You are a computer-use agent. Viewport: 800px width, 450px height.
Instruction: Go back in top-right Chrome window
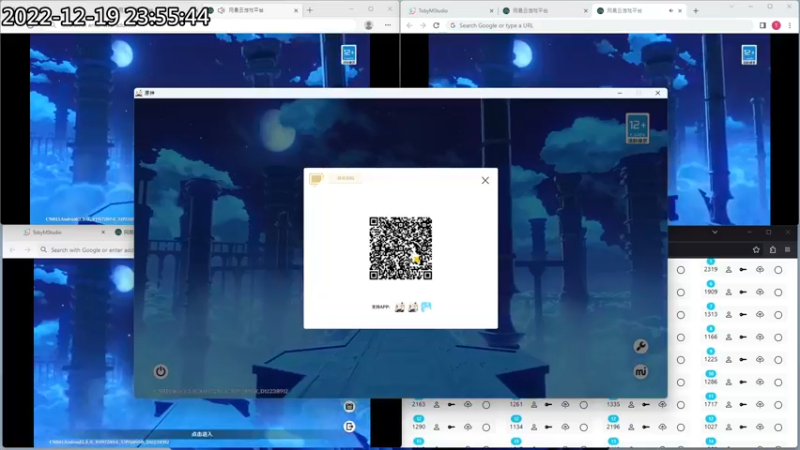coord(410,25)
